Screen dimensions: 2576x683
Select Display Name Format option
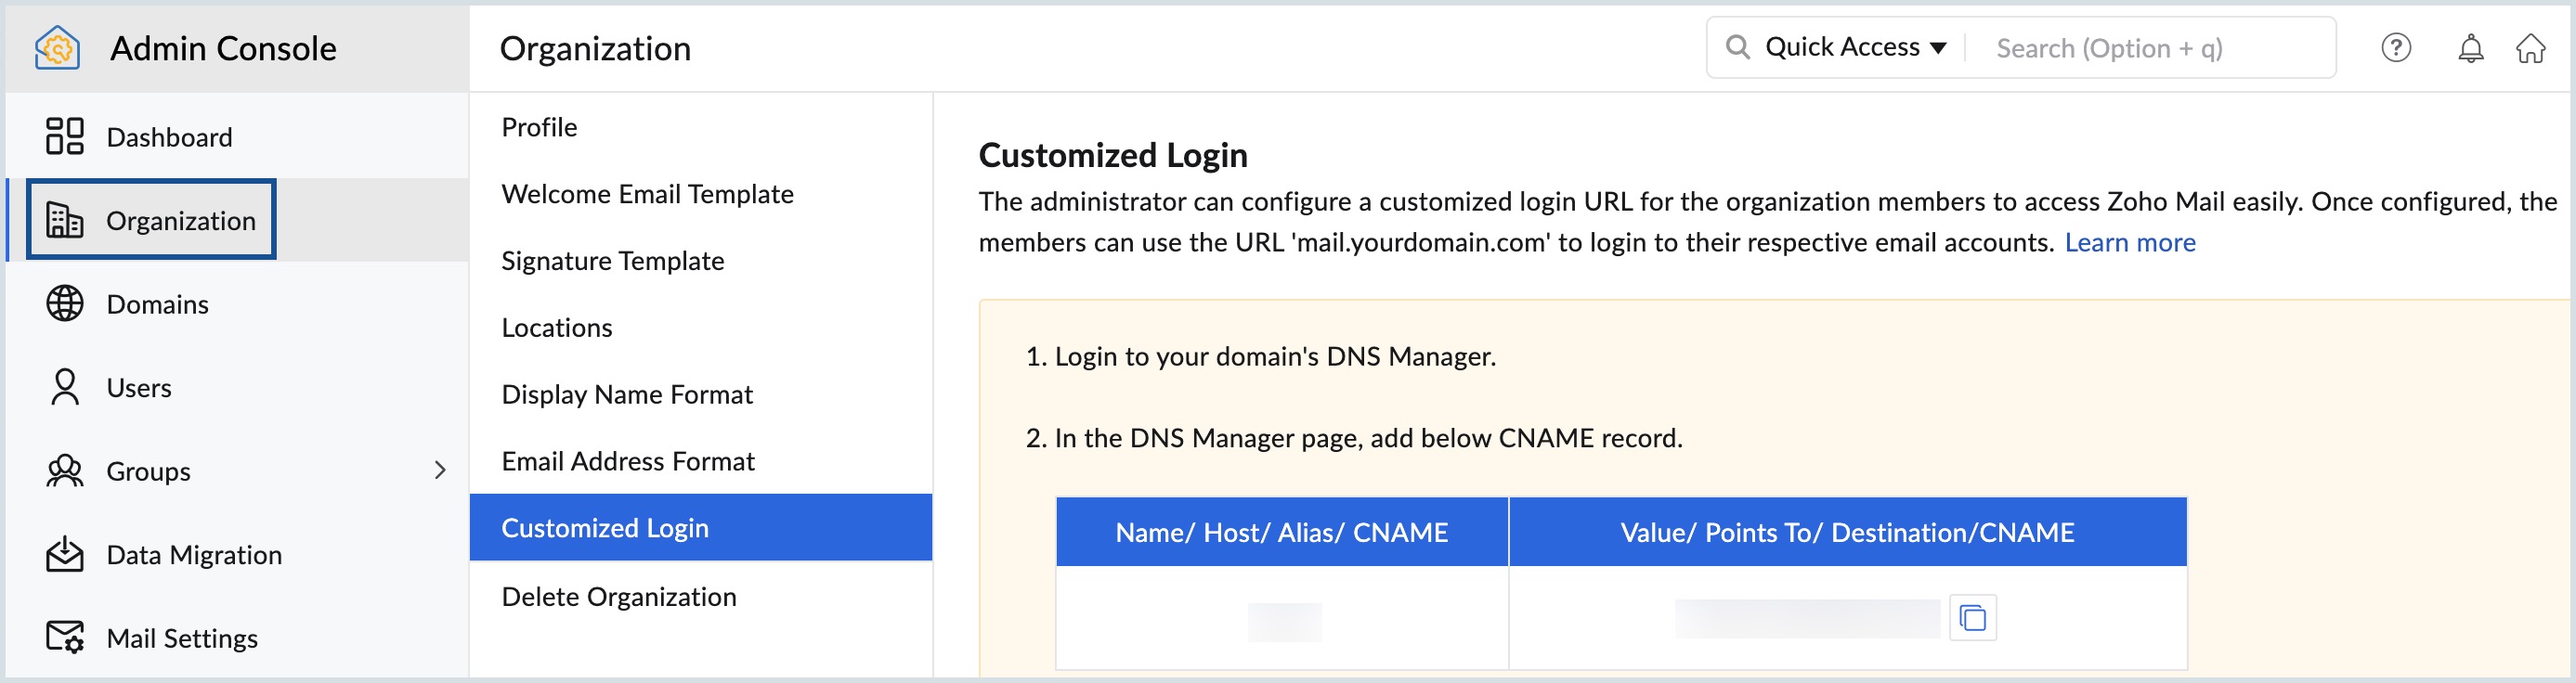(626, 394)
